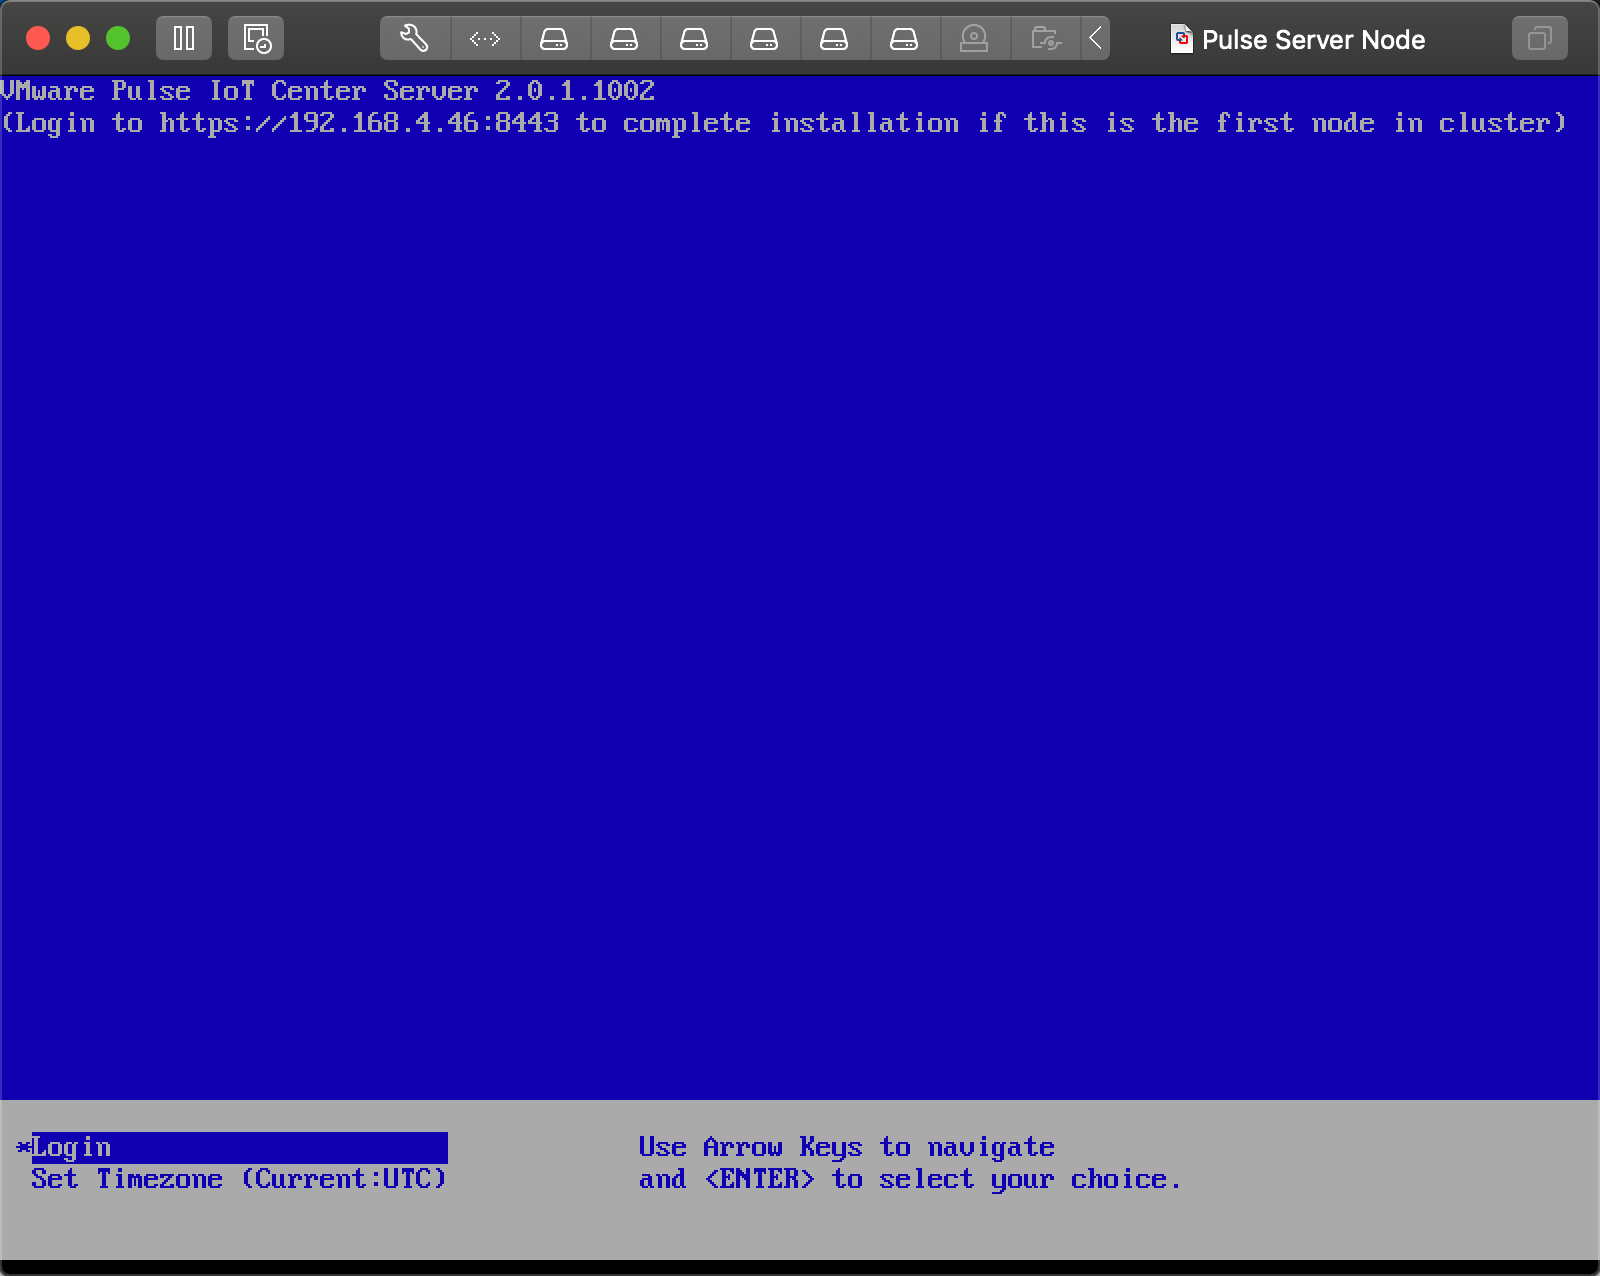This screenshot has width=1600, height=1276.
Task: Collapse the device toolbar chevron
Action: [x=1096, y=39]
